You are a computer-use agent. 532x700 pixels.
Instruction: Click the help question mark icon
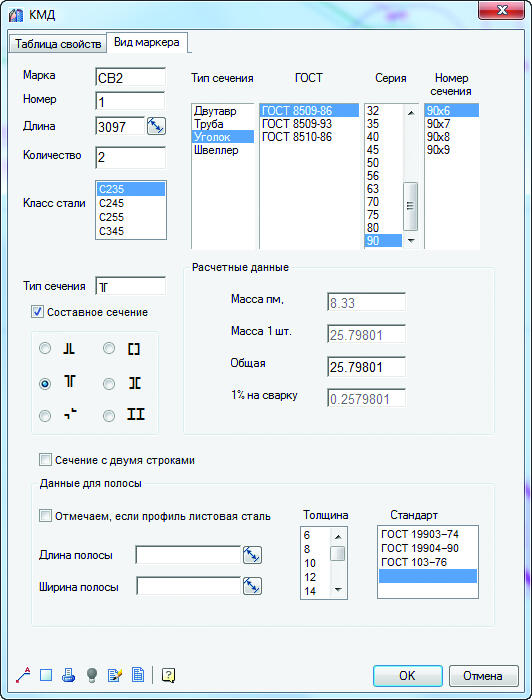point(168,675)
